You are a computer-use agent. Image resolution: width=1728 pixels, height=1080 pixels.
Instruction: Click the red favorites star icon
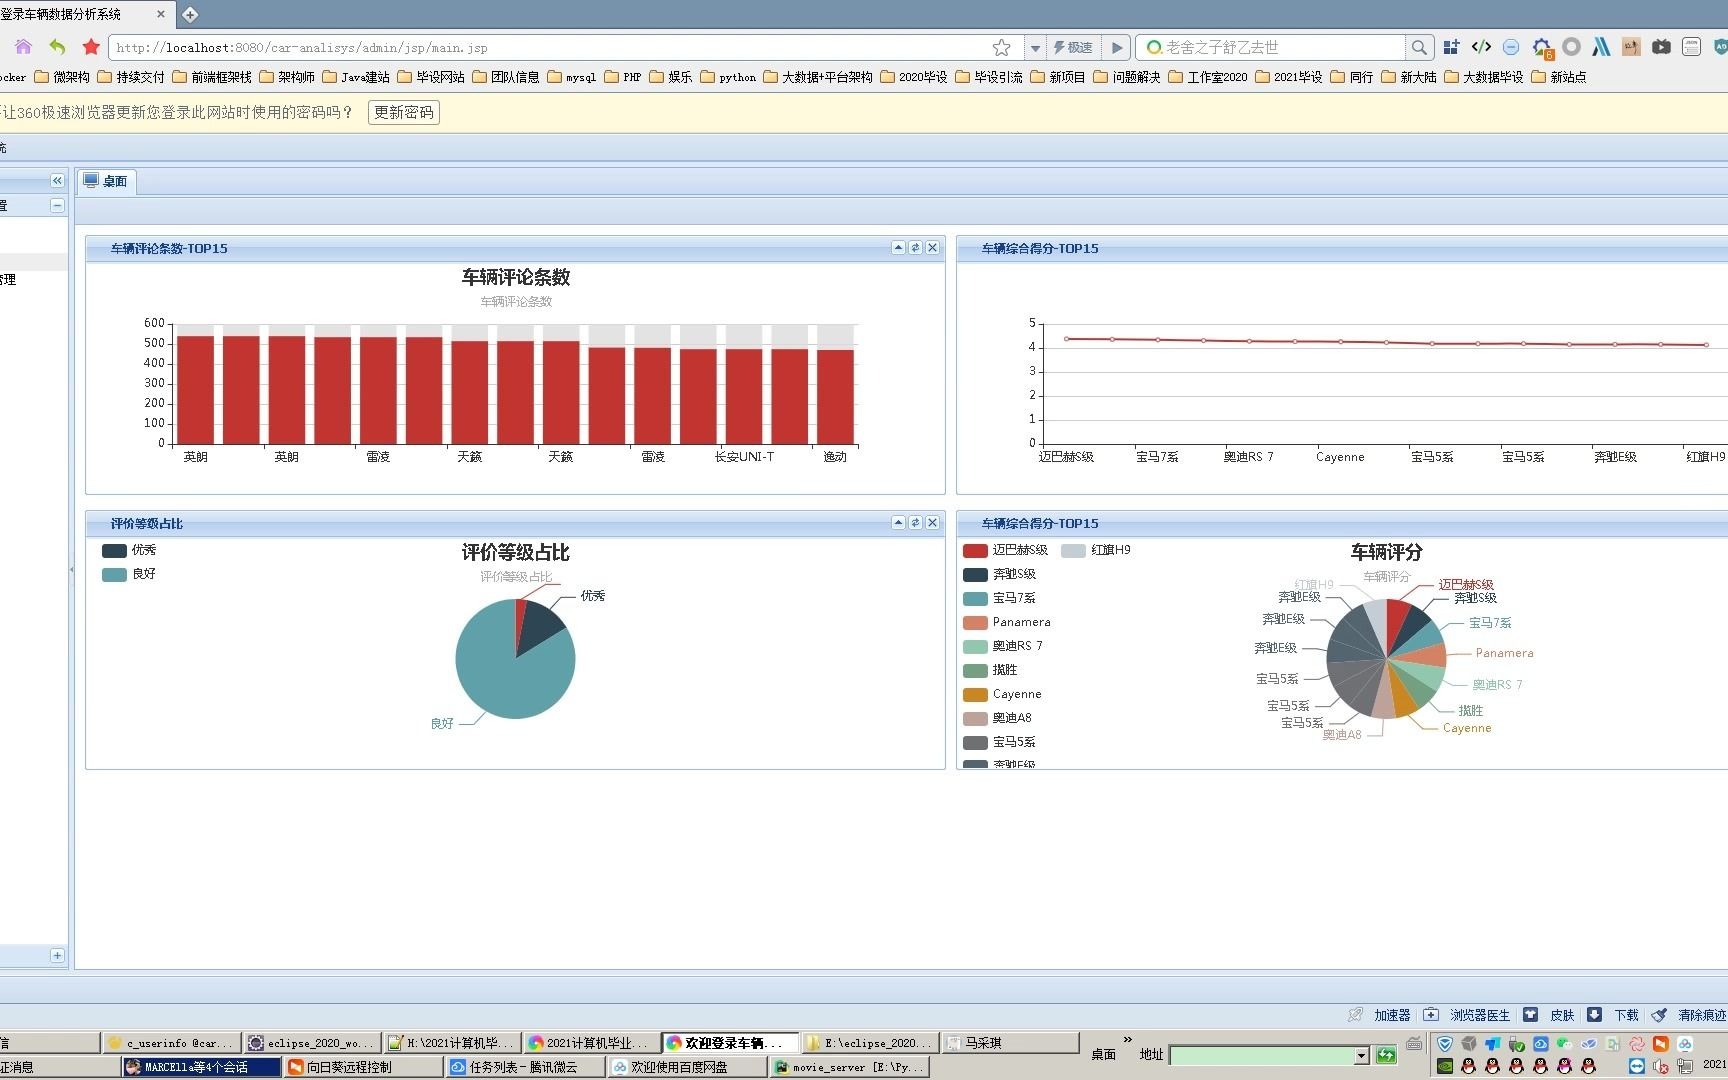[x=91, y=47]
